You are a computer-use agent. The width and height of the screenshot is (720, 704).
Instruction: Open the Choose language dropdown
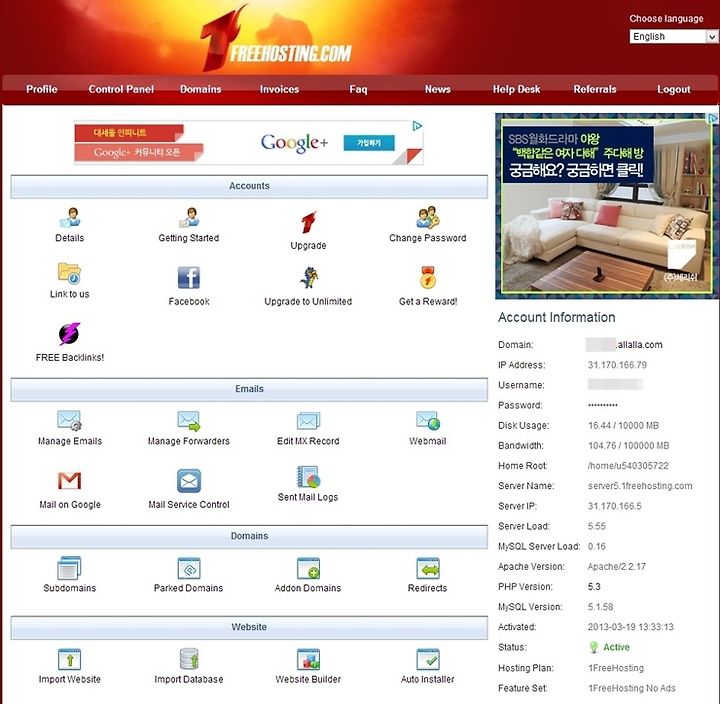point(673,36)
